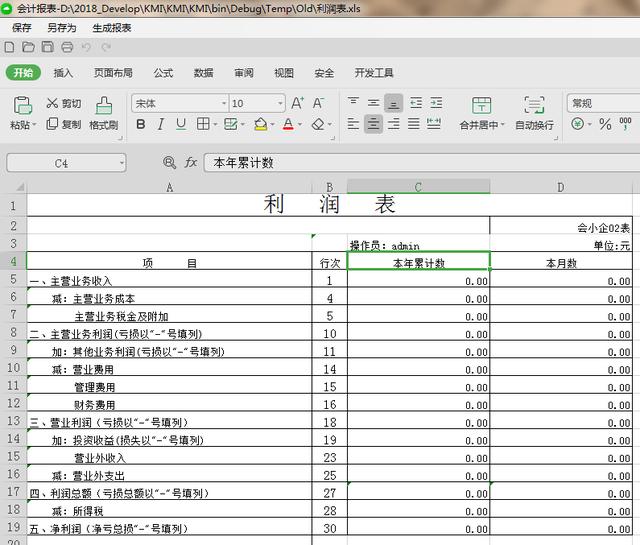Click the 保存 (Save) menu button
This screenshot has width=640, height=545.
[x=22, y=28]
